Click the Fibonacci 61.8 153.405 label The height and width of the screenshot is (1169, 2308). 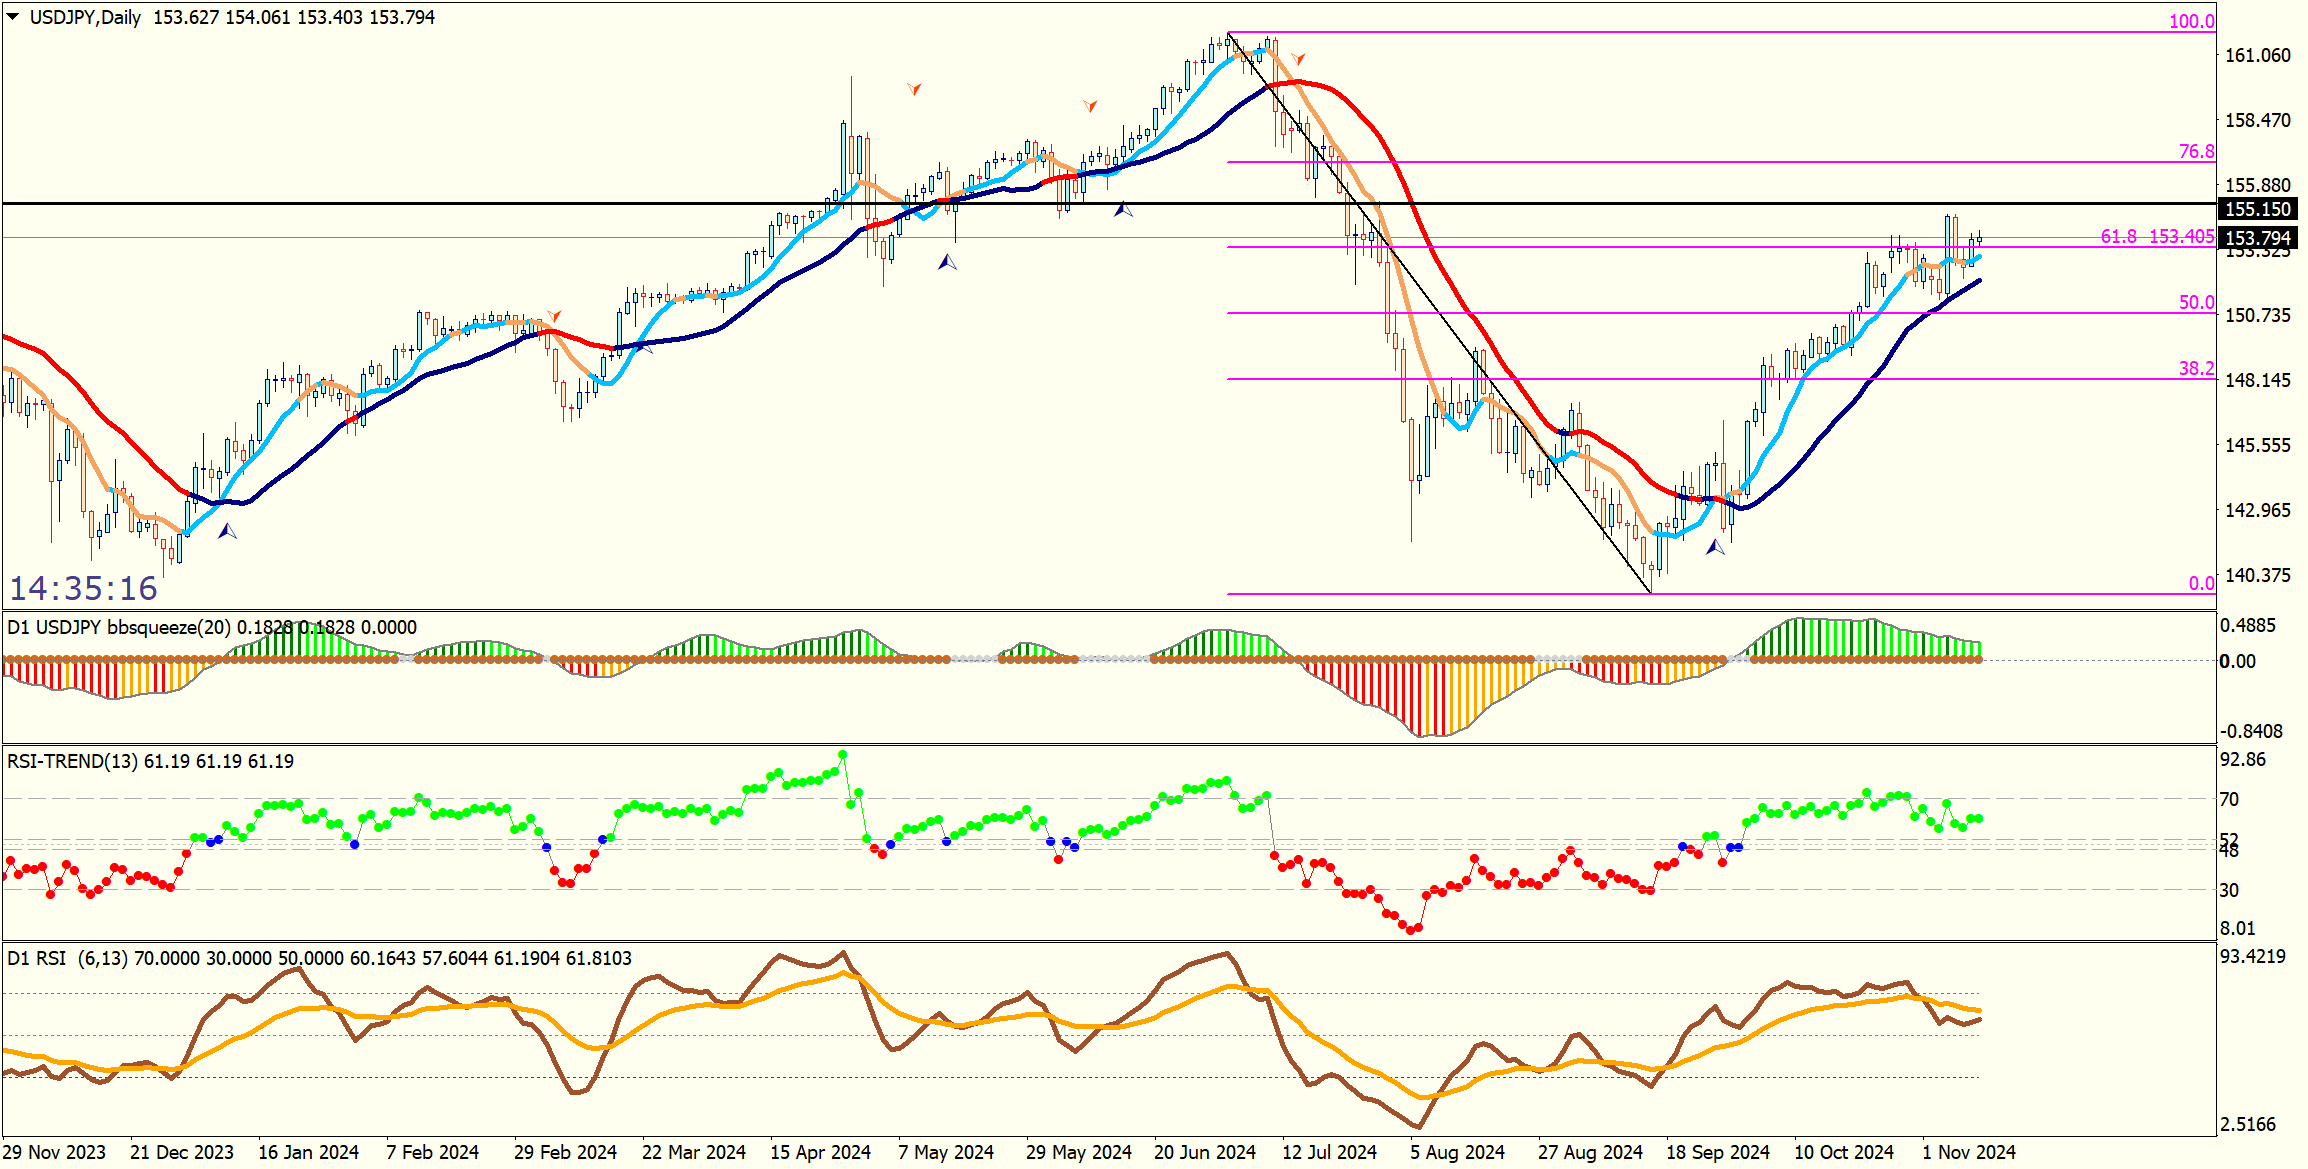point(2157,236)
